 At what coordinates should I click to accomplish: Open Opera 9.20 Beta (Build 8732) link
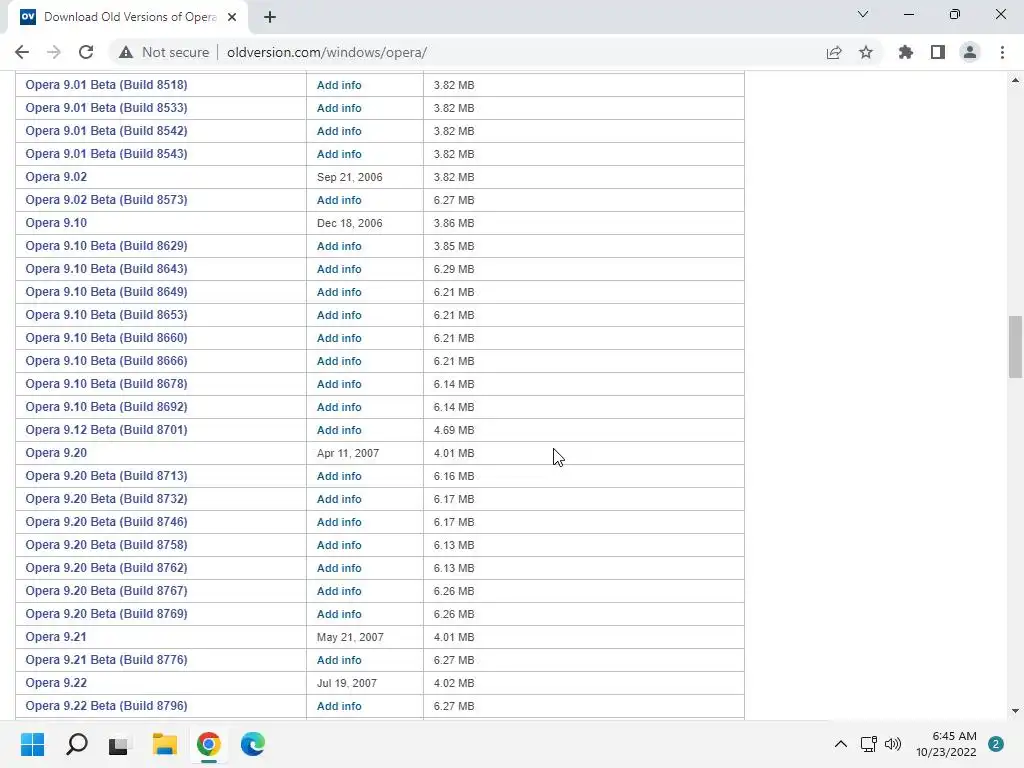click(x=106, y=499)
